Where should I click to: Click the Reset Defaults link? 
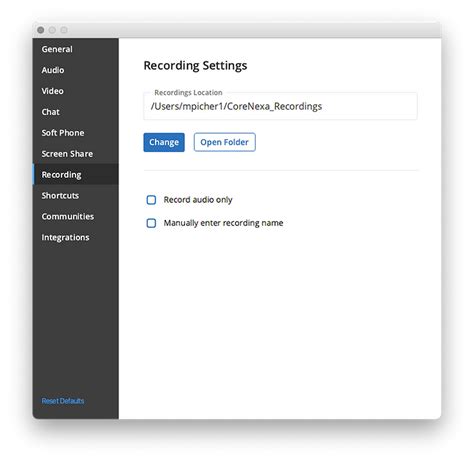click(x=63, y=401)
